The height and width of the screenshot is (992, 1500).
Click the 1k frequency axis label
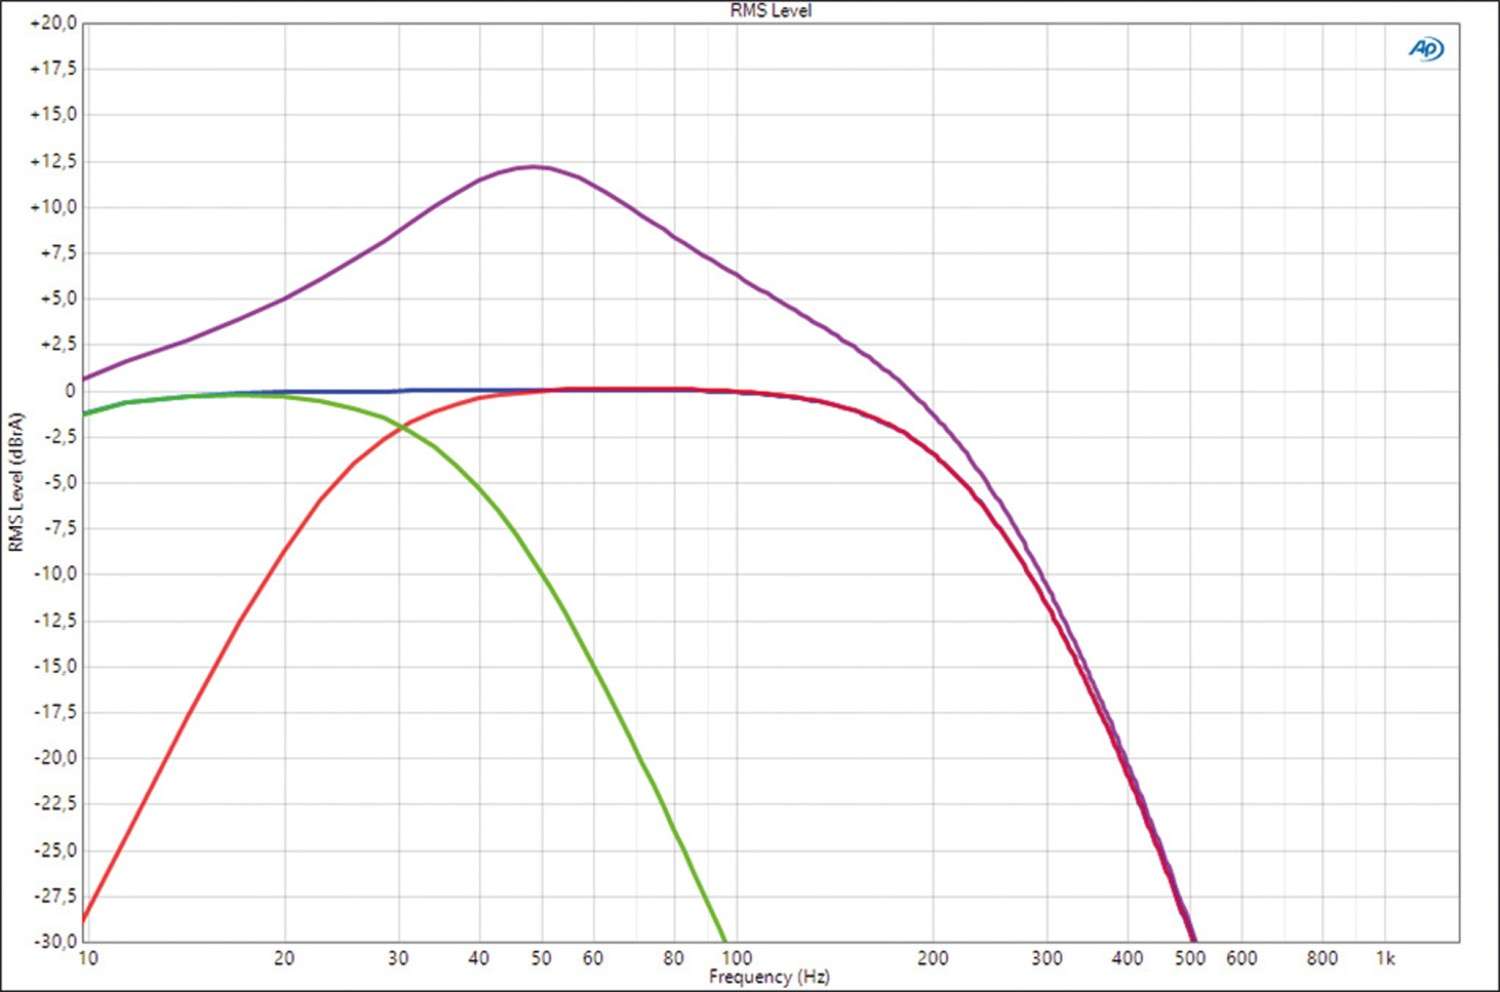[x=1385, y=958]
